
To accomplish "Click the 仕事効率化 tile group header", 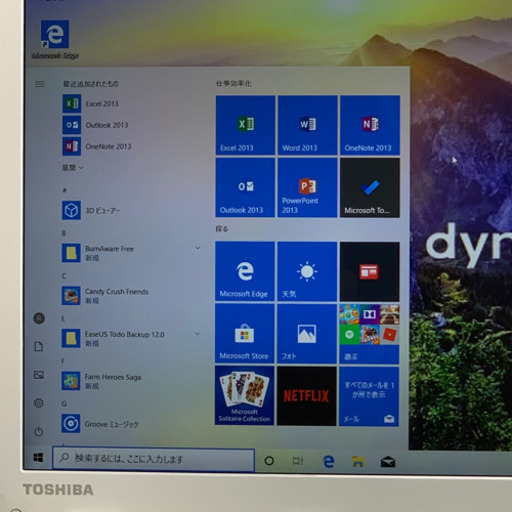I will pyautogui.click(x=233, y=83).
